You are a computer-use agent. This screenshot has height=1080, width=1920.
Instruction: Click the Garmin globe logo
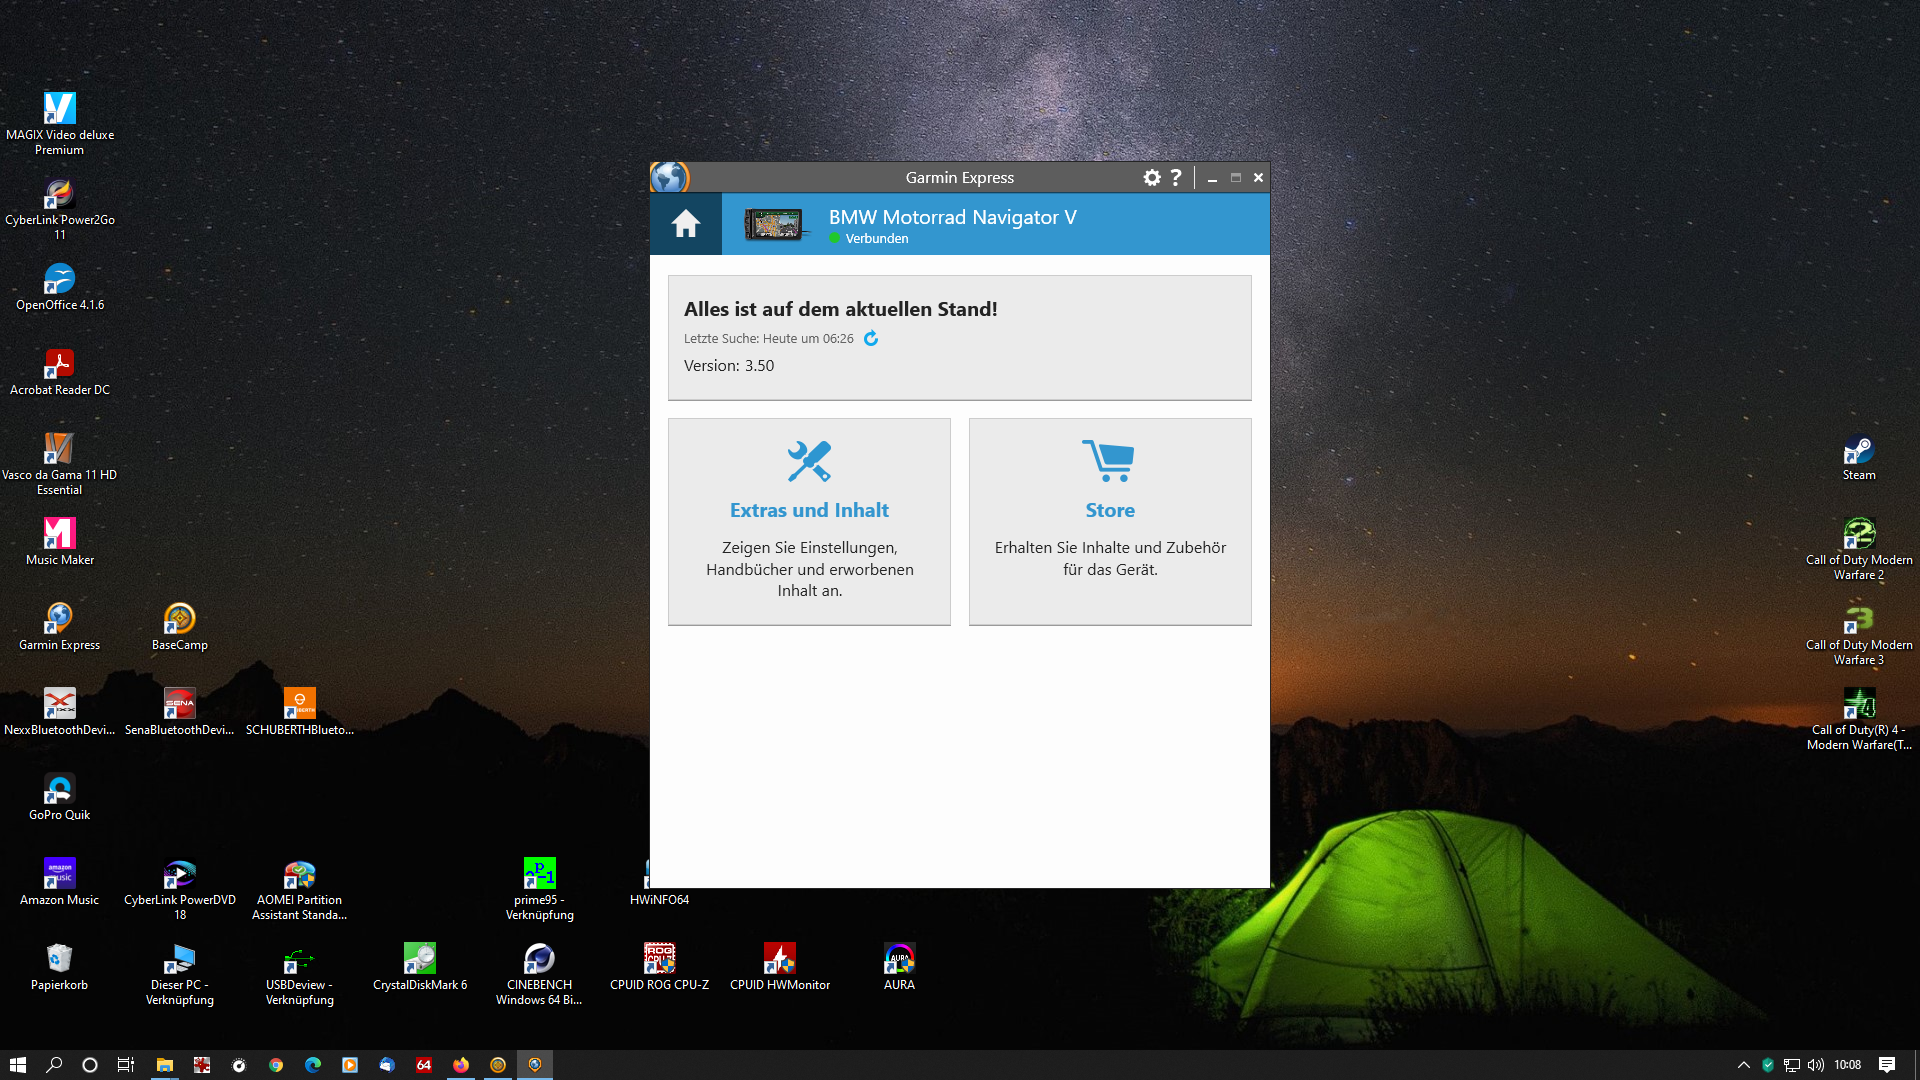tap(669, 178)
